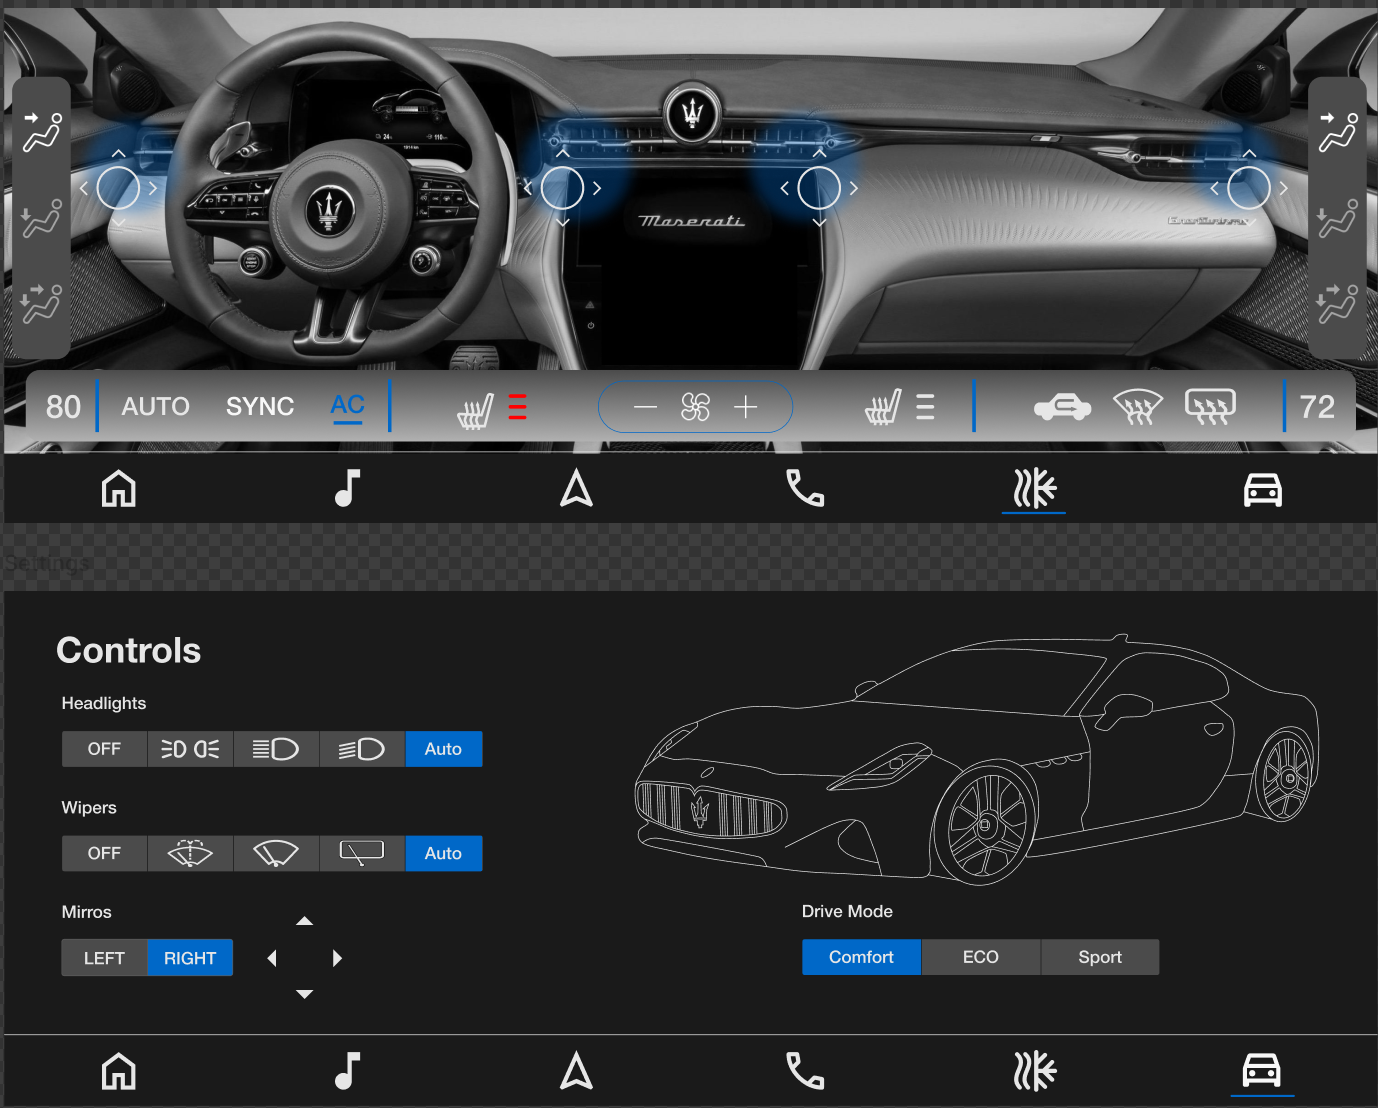Select the passenger heated seat icon
The height and width of the screenshot is (1108, 1378).
887,406
